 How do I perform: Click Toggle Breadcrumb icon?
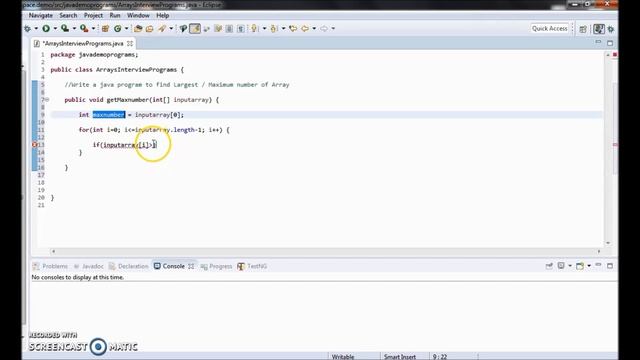point(183,29)
